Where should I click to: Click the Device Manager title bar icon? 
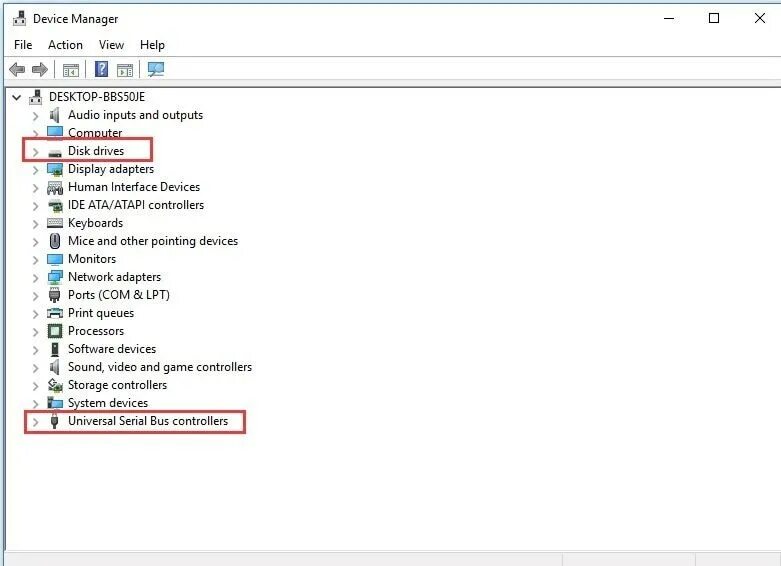[x=19, y=18]
